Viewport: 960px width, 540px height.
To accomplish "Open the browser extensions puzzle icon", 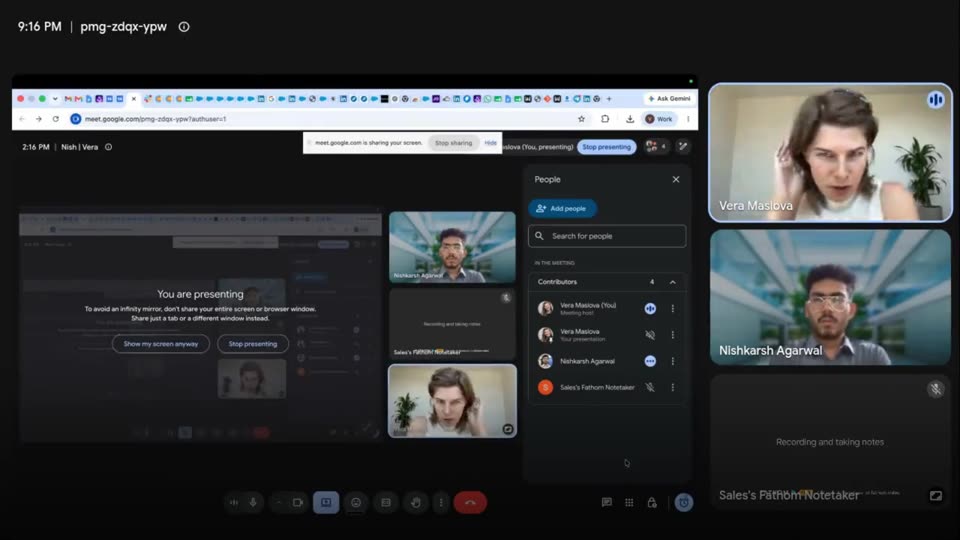I will click(605, 119).
